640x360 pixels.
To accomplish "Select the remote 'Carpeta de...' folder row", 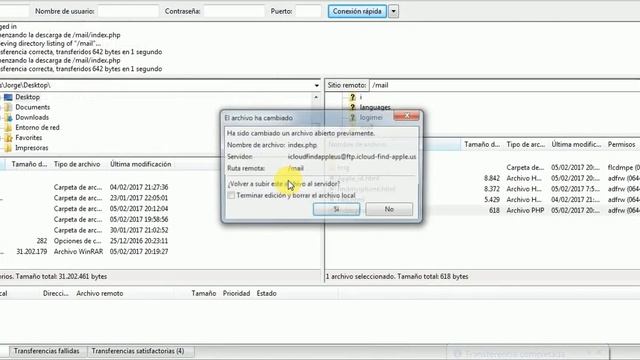I will 483,167.
